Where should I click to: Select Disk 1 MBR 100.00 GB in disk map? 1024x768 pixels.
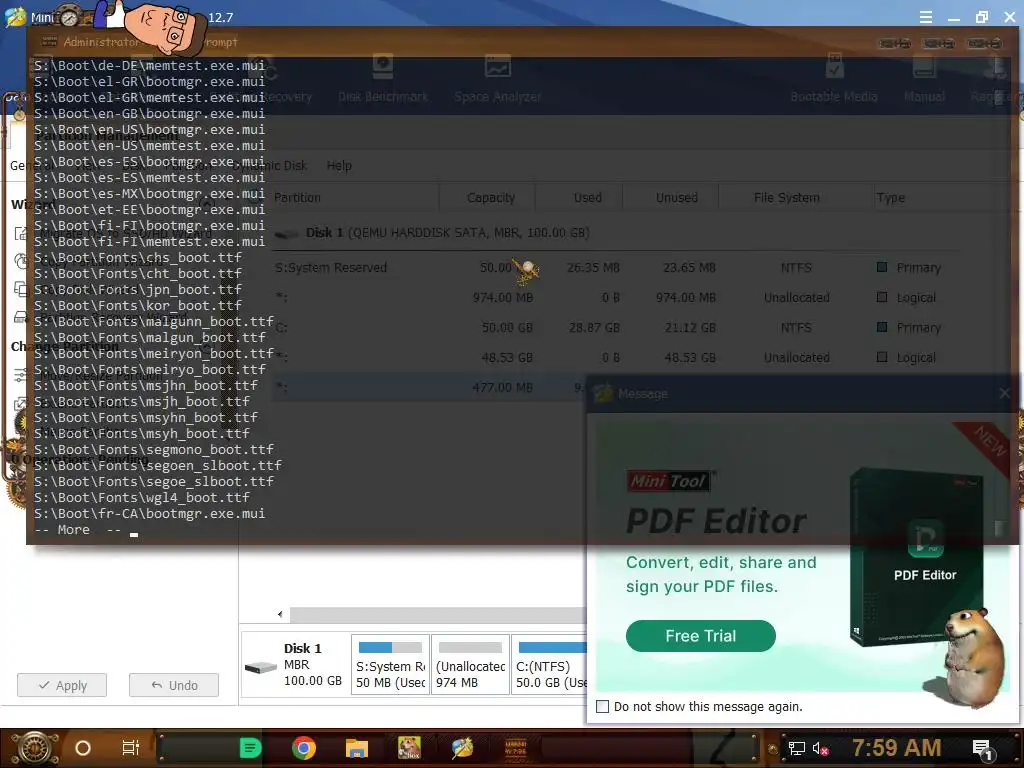tap(294, 665)
